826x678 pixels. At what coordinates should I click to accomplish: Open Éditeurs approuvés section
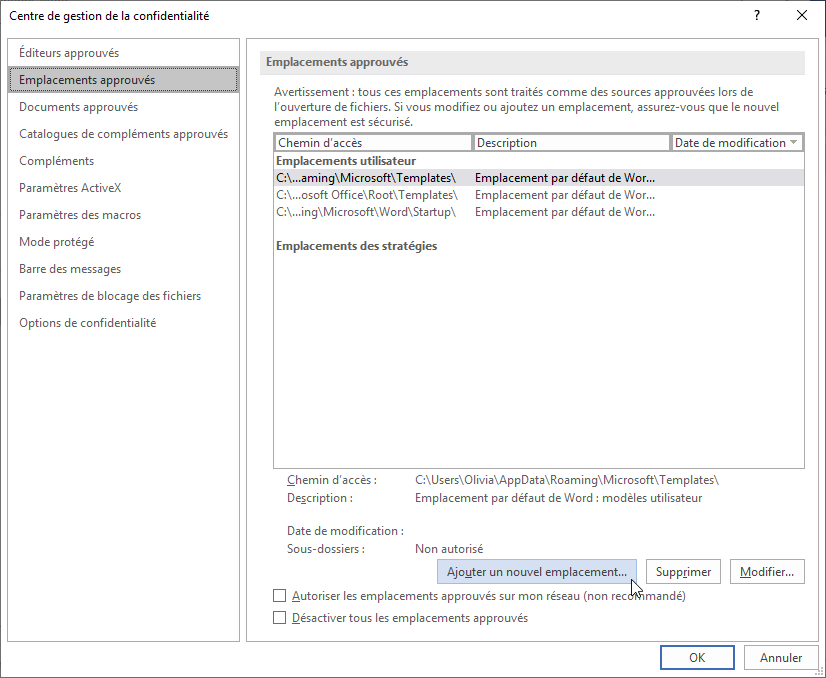click(69, 53)
